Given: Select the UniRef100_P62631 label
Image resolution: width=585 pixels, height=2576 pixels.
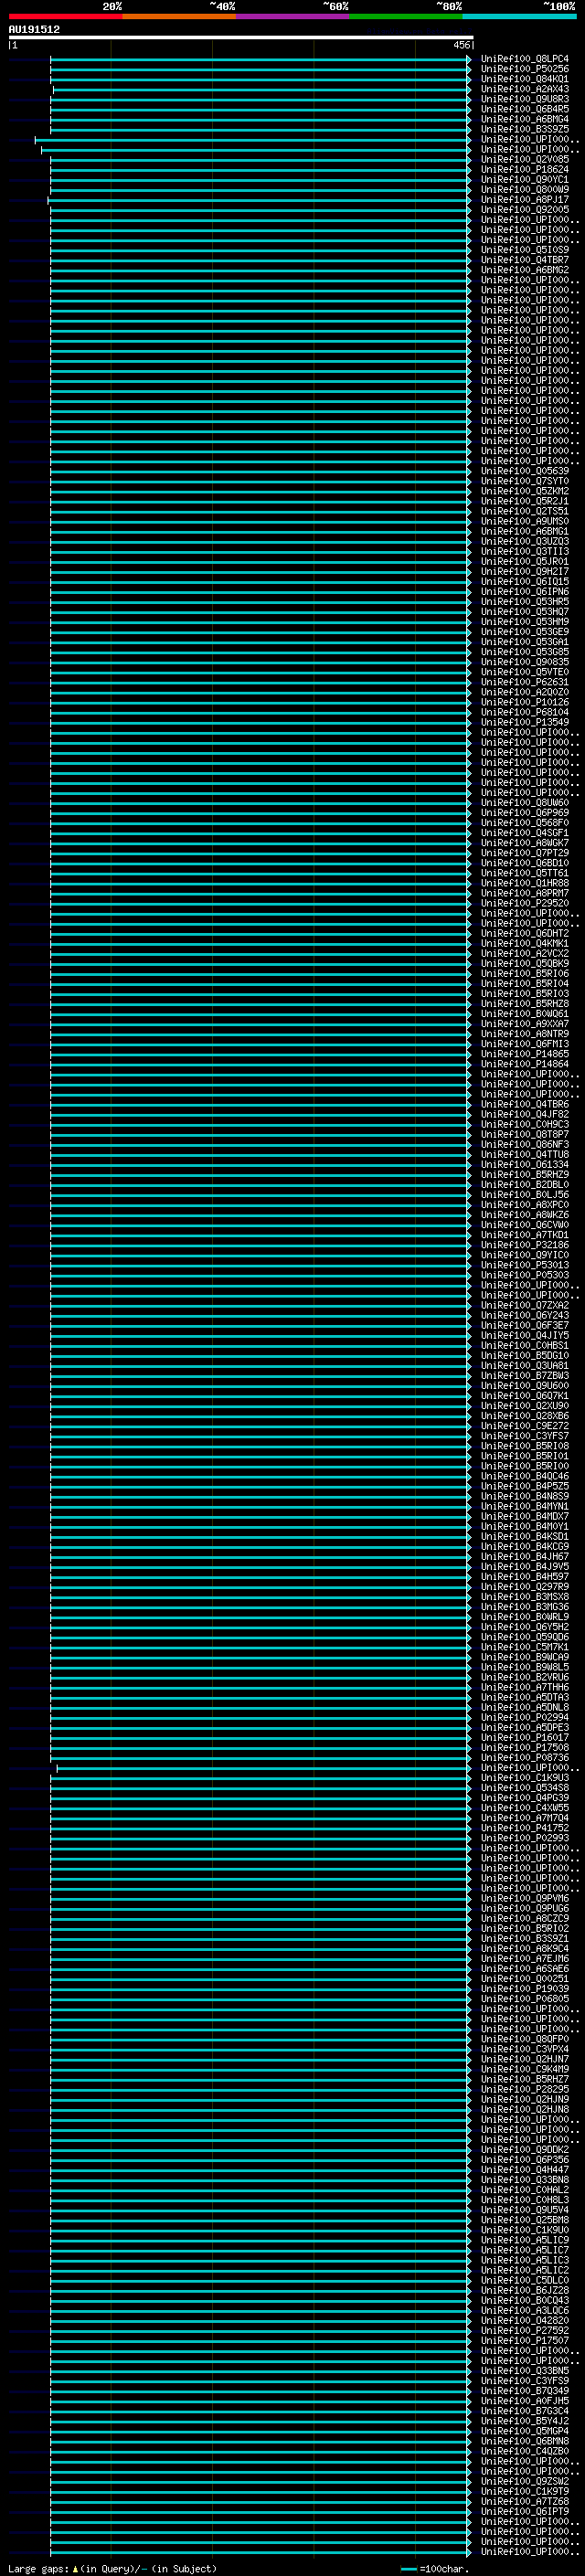Looking at the screenshot, I should pyautogui.click(x=524, y=682).
